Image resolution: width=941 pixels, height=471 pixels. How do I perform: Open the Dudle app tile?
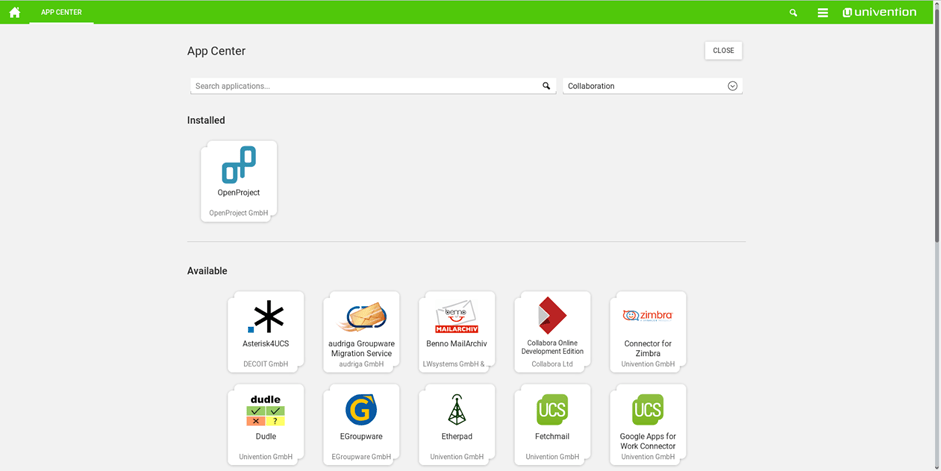(x=266, y=424)
